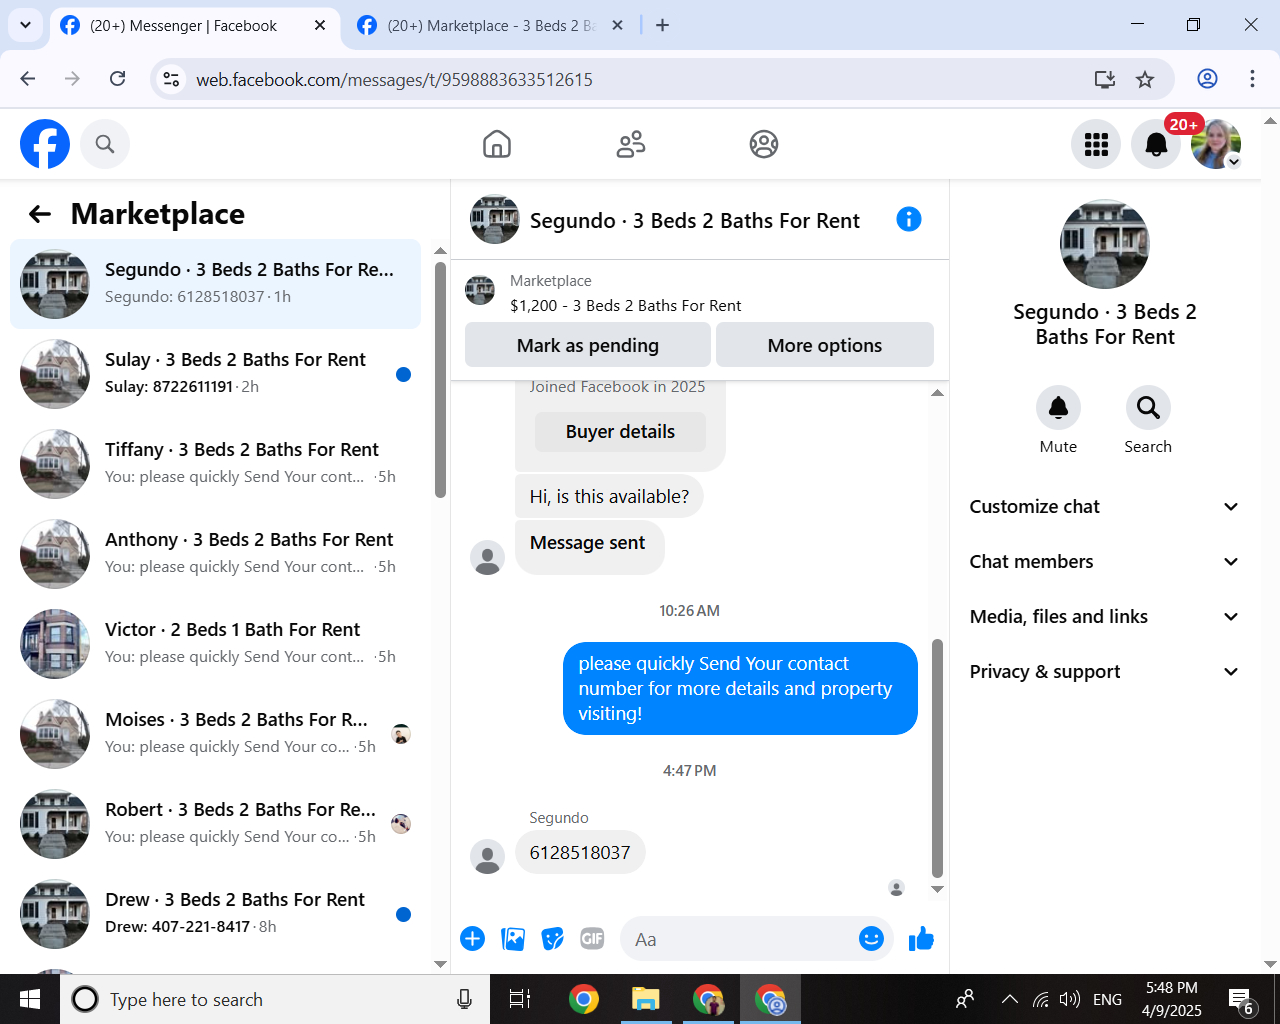Open a new browser tab
1280x1024 pixels.
(662, 26)
